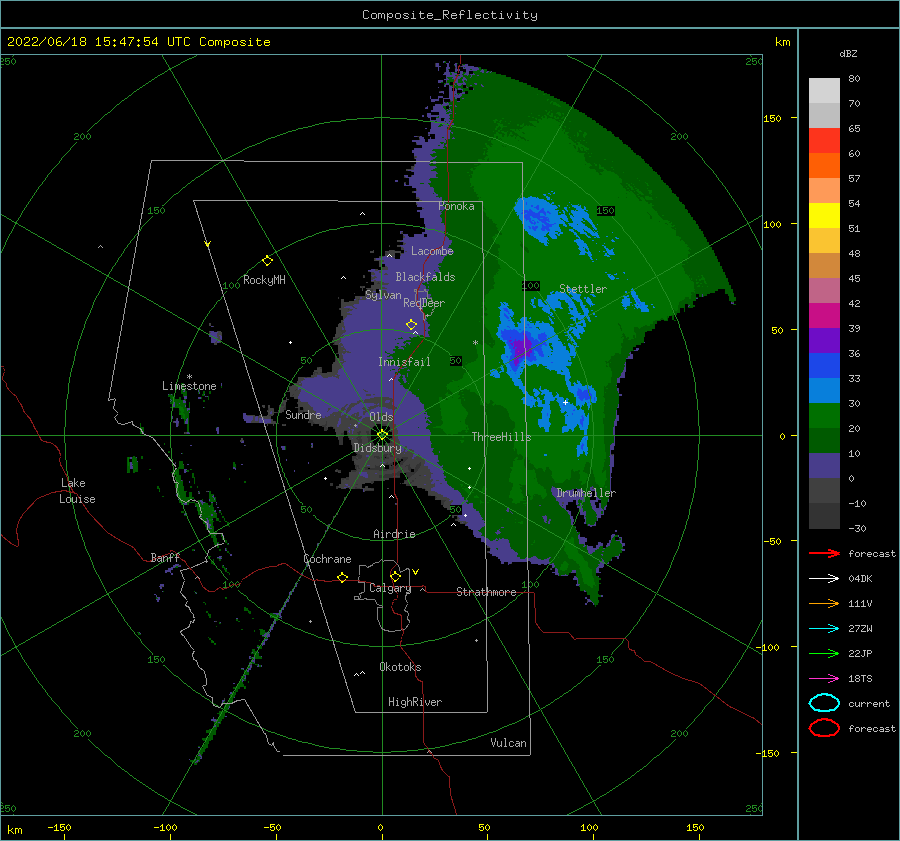The height and width of the screenshot is (841, 900).
Task: Click the orange 111V arrow icon
Action: (x=824, y=603)
